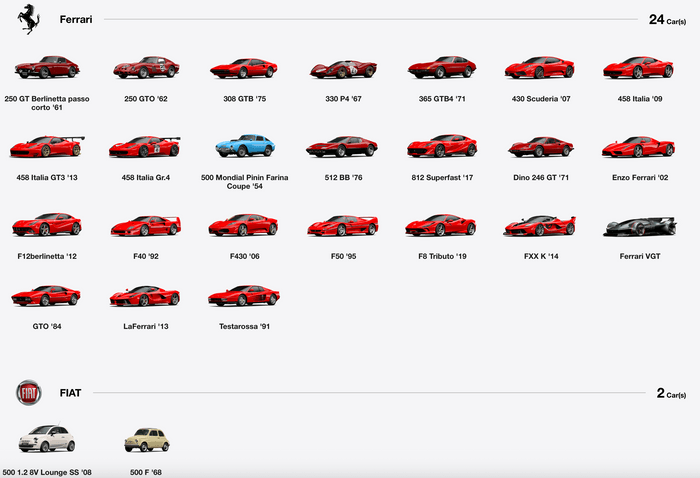Select the FXX K '14 car thumbnail
The width and height of the screenshot is (700, 478).
click(540, 226)
